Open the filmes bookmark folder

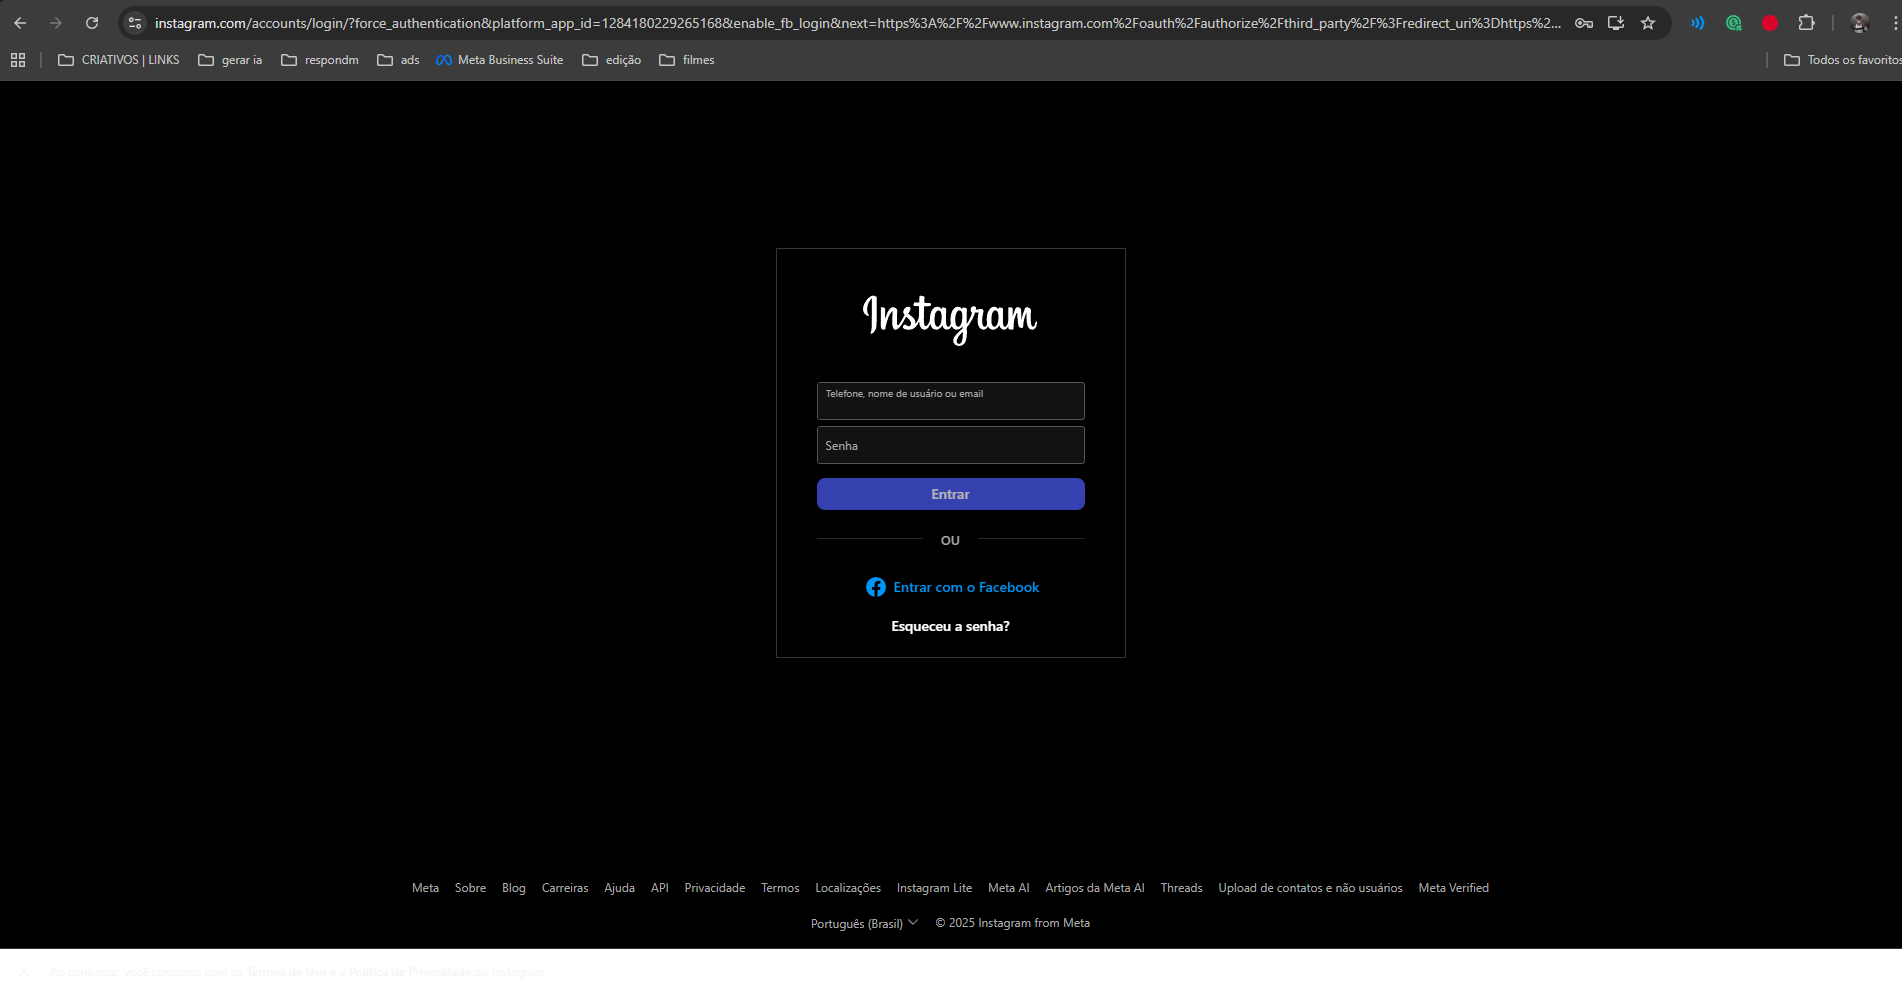(687, 60)
